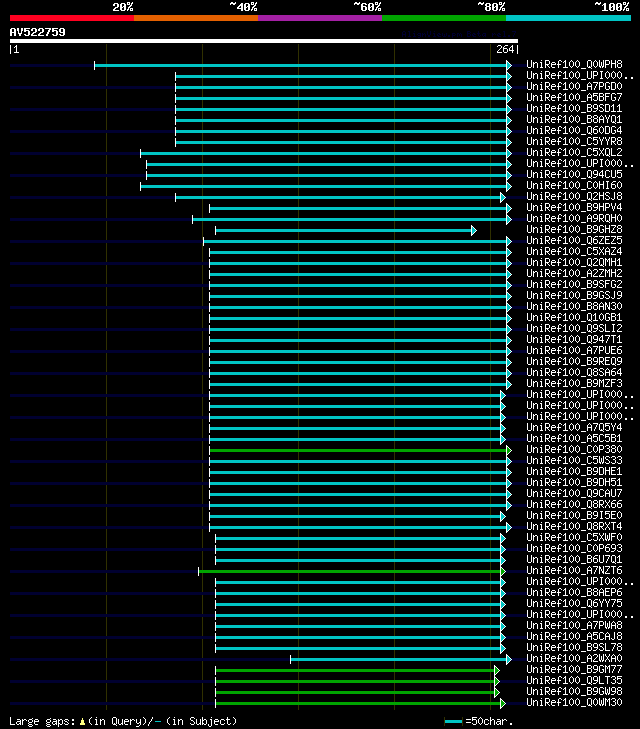The width and height of the screenshot is (640, 729).
Task: Click the UniRef100_C5XAZ4 label
Action: tap(574, 252)
